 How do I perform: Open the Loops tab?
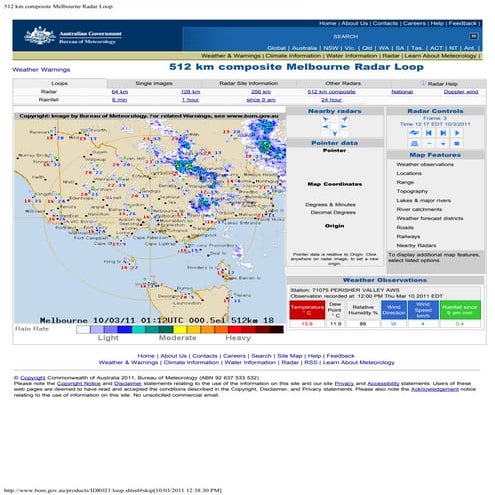[x=60, y=83]
